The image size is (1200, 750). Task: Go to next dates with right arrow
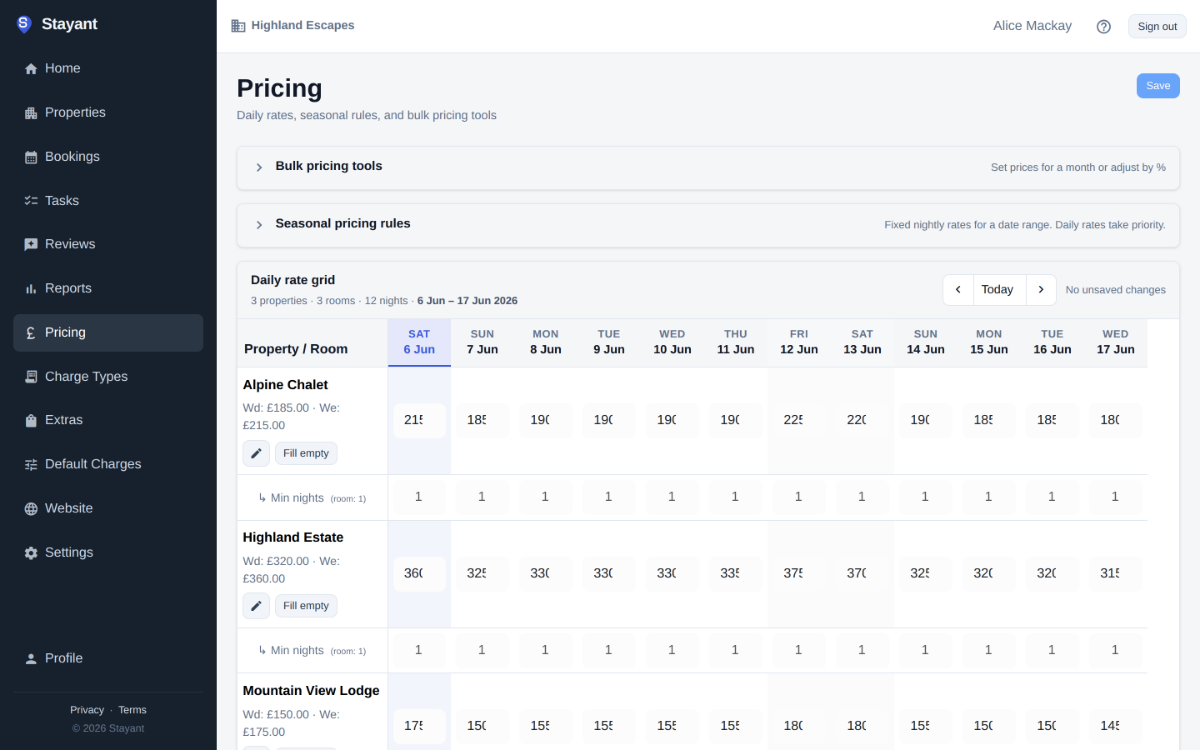[x=1041, y=290]
